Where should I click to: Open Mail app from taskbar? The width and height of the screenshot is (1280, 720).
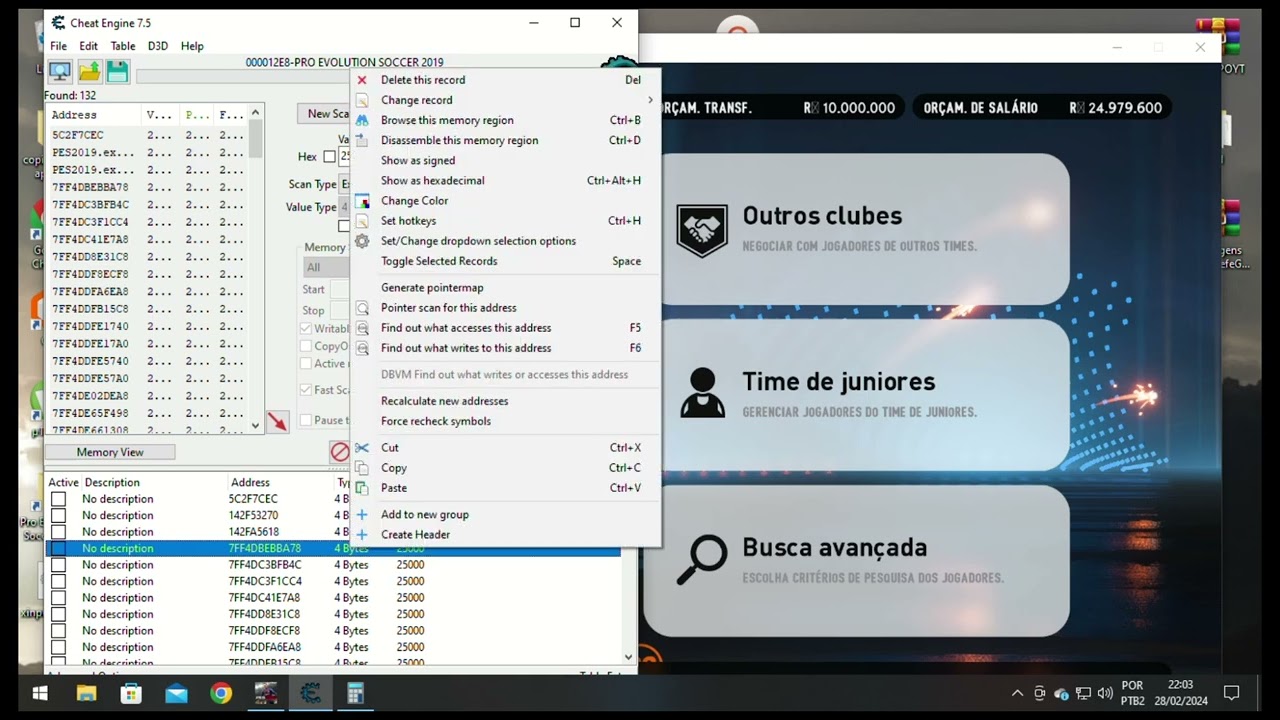176,693
